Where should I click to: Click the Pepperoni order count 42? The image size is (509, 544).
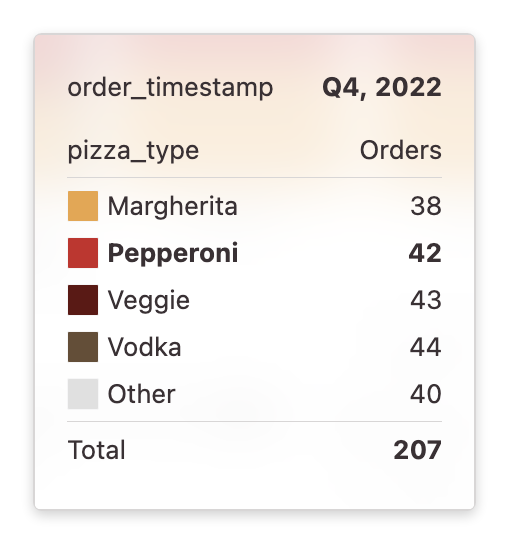click(425, 253)
